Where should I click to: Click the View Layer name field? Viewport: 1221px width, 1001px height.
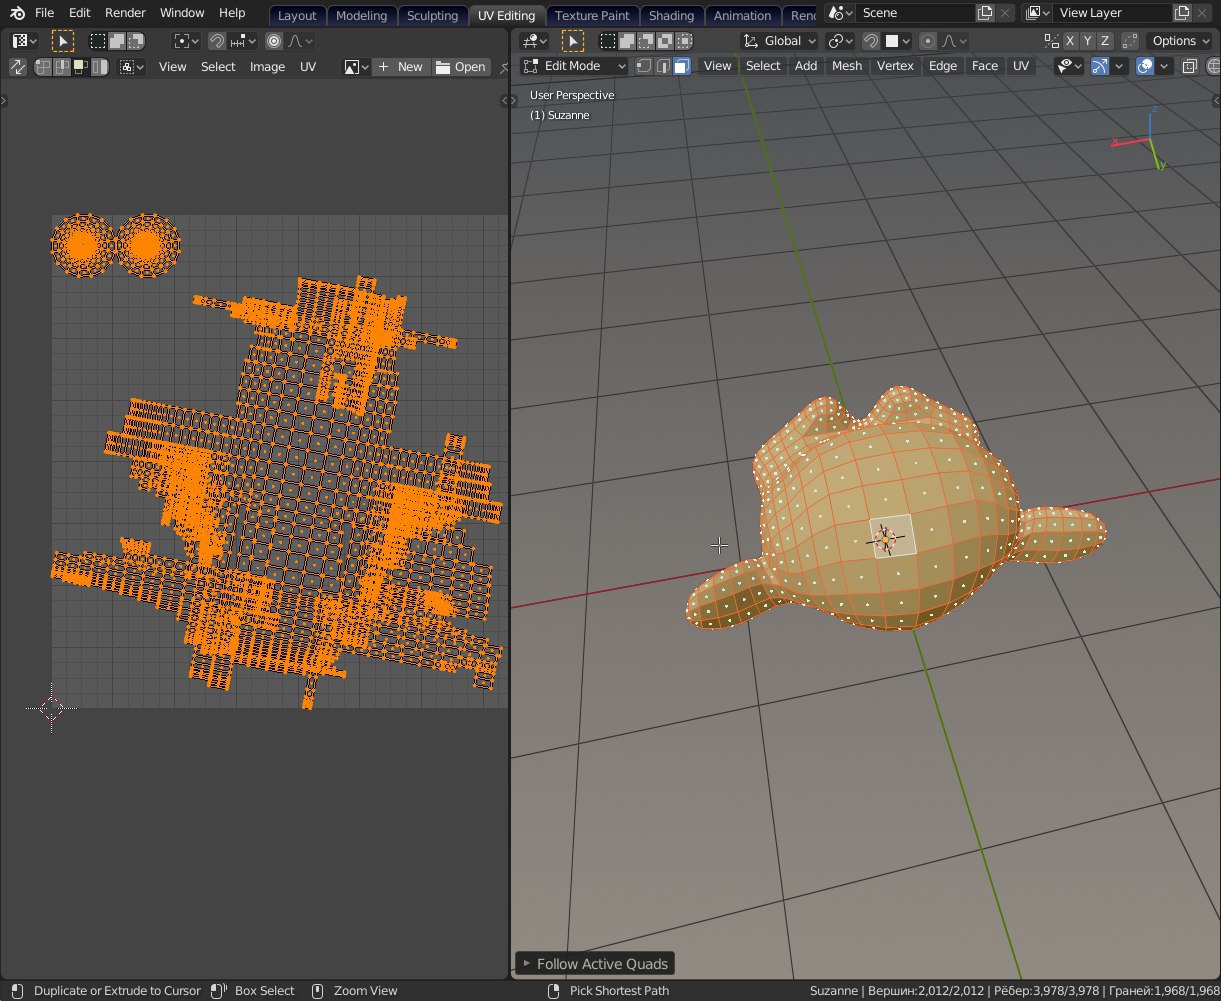click(x=1113, y=13)
